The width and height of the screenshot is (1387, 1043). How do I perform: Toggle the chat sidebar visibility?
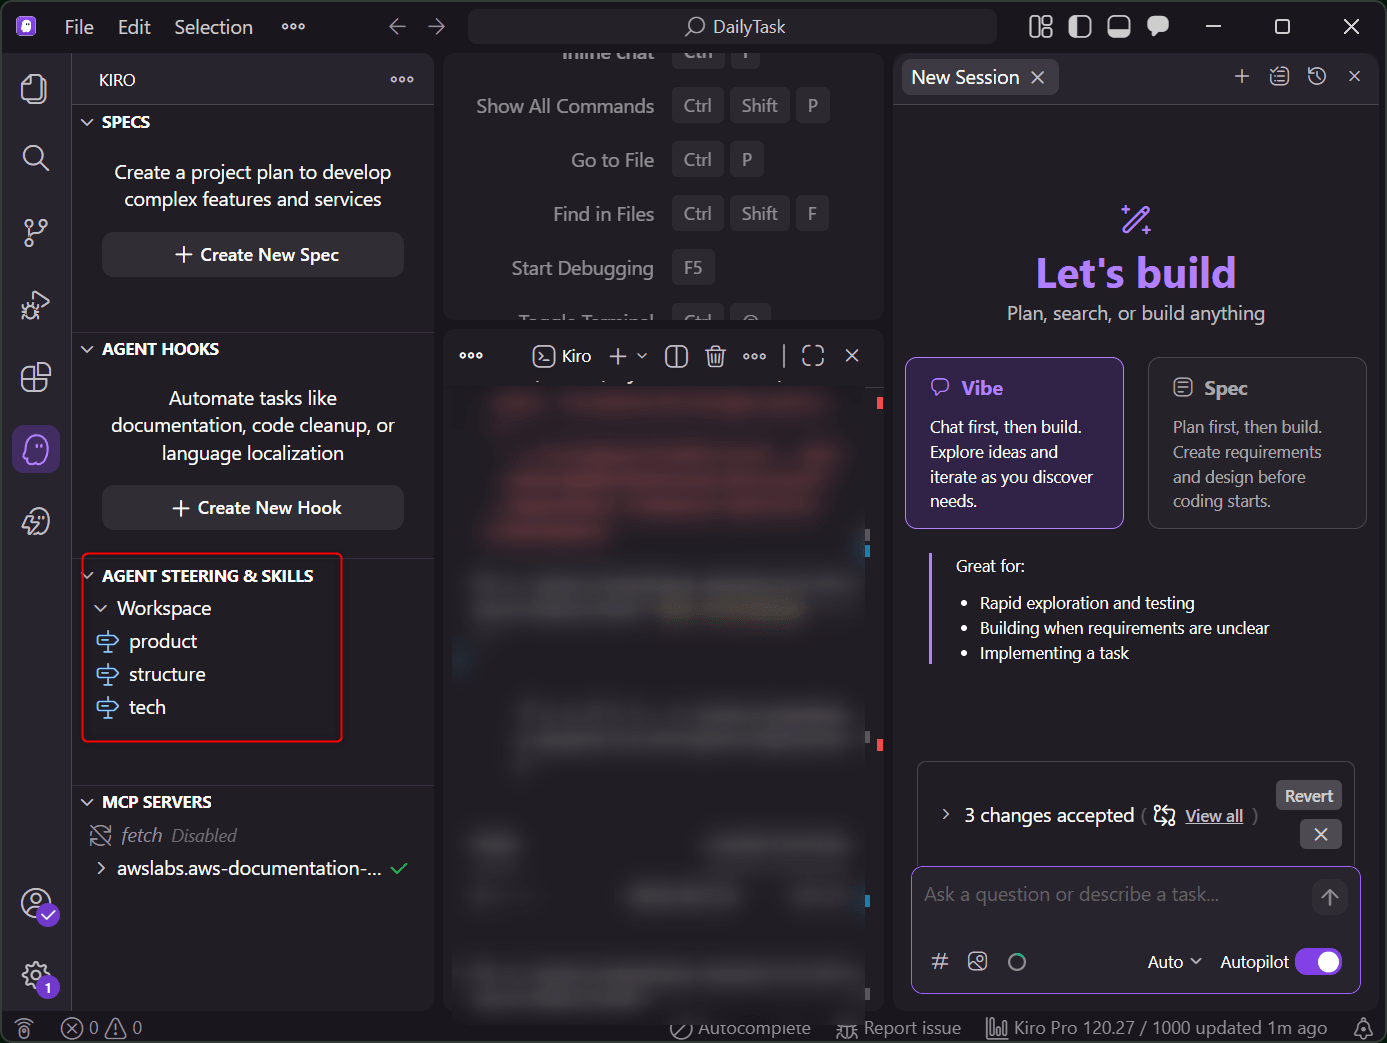click(x=1158, y=27)
